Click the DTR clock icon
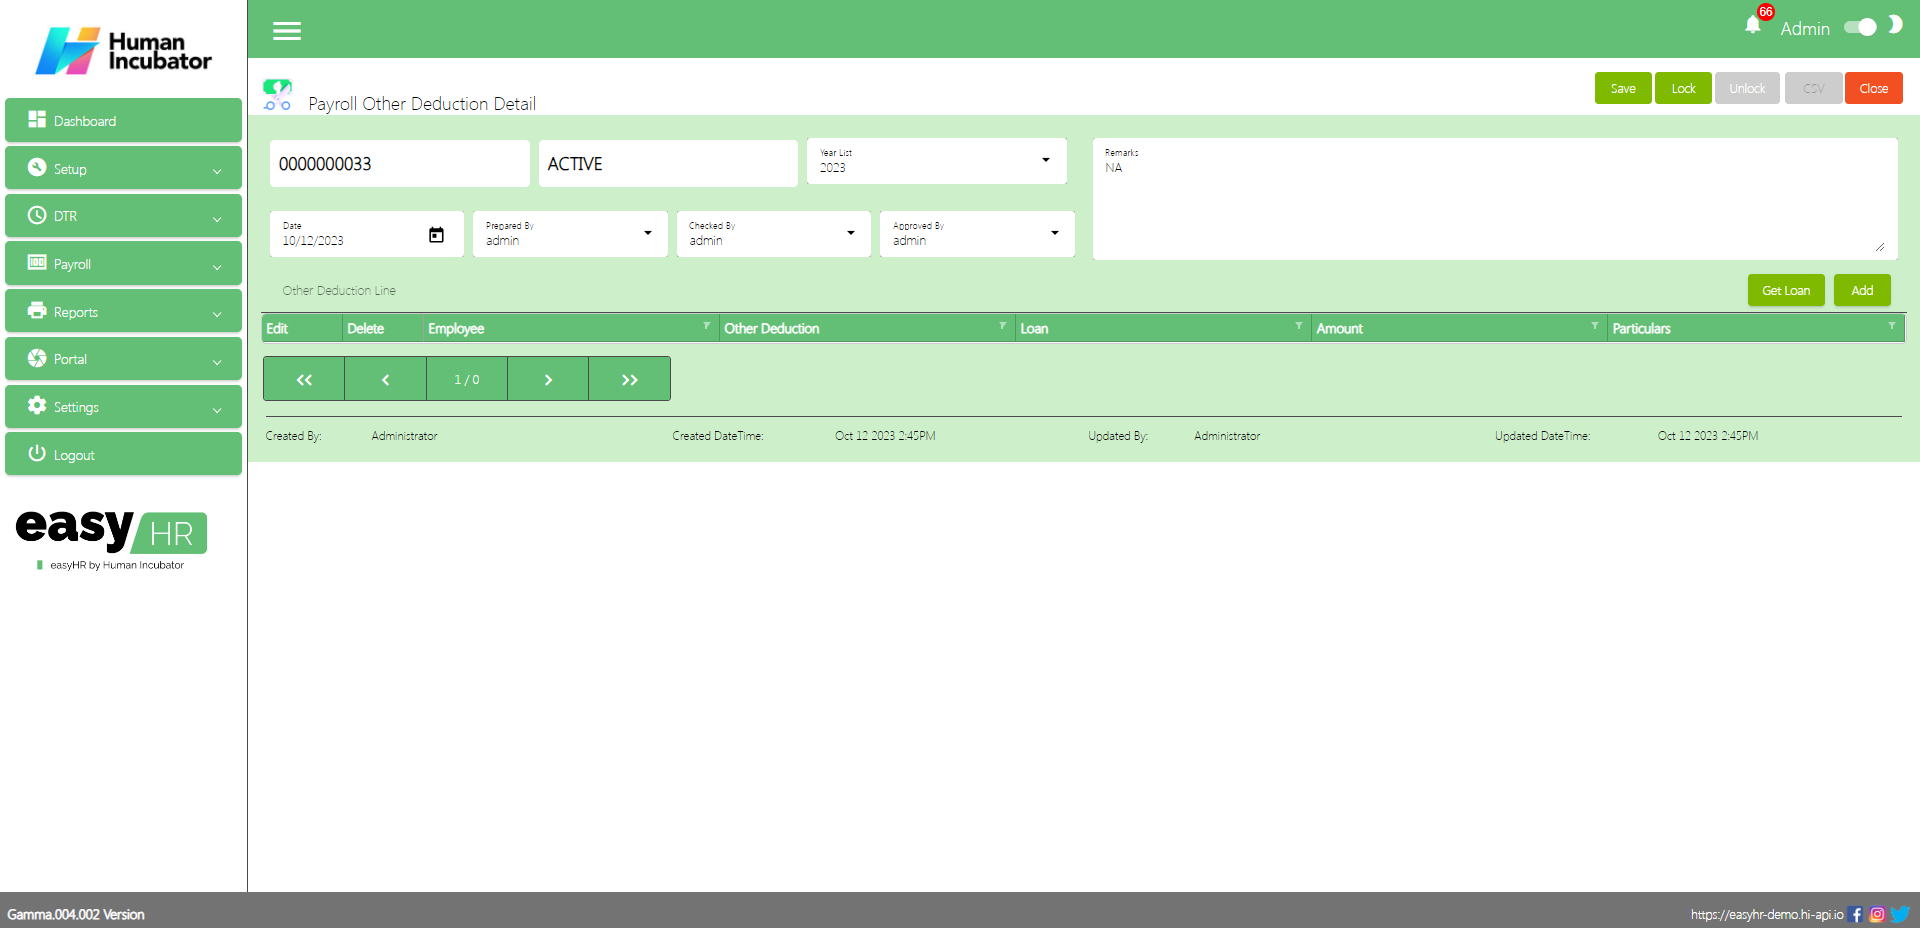Screen dimensions: 1920x928 pos(37,215)
